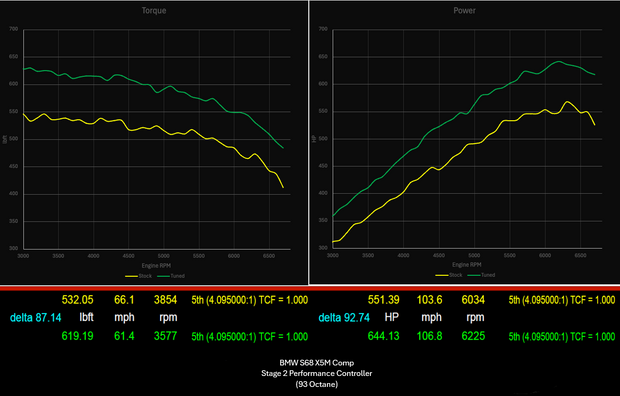Image resolution: width=620 pixels, height=396 pixels.
Task: Select Stock legend entry under Torque chart
Action: (x=138, y=276)
